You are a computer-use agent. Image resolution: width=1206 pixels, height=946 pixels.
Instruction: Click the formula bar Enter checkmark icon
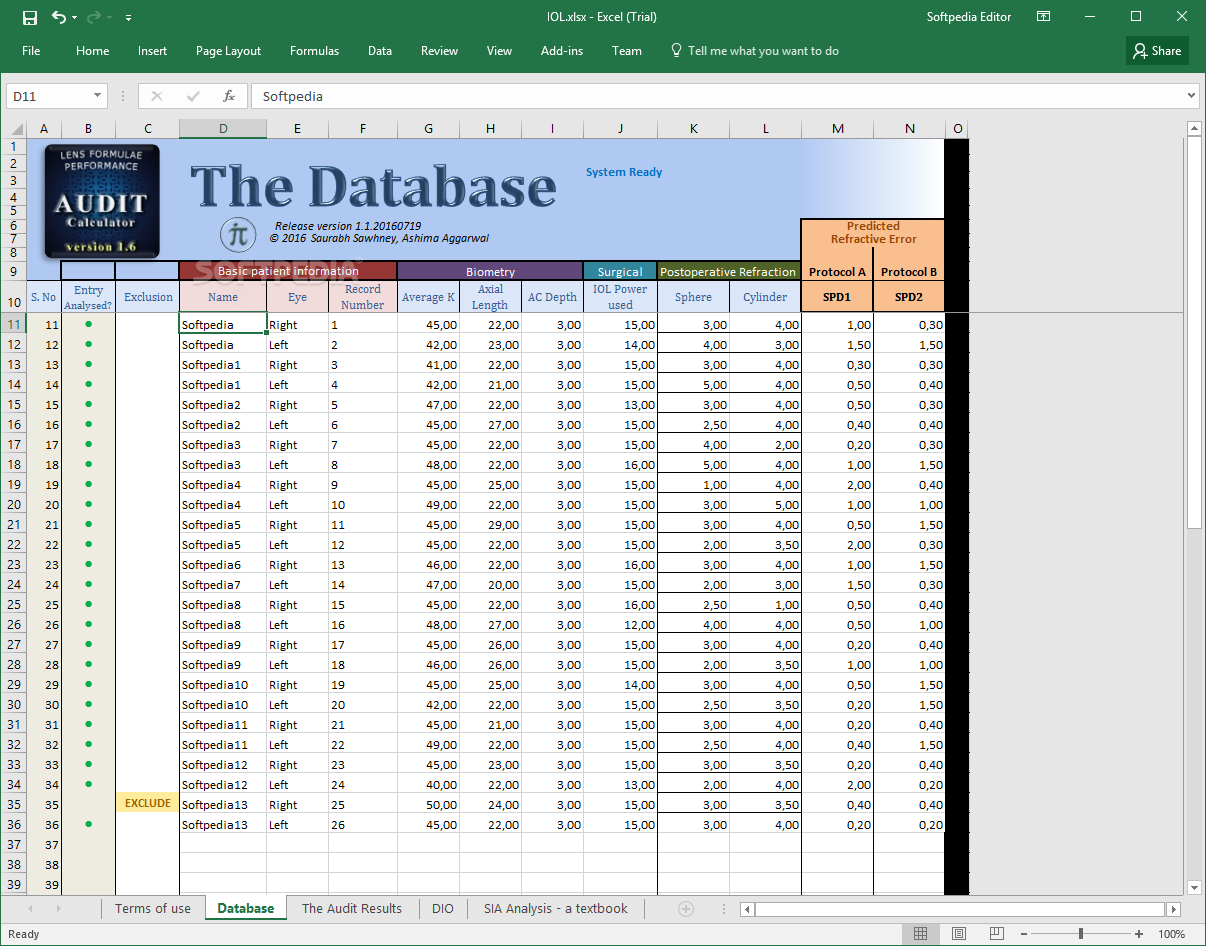pos(193,96)
